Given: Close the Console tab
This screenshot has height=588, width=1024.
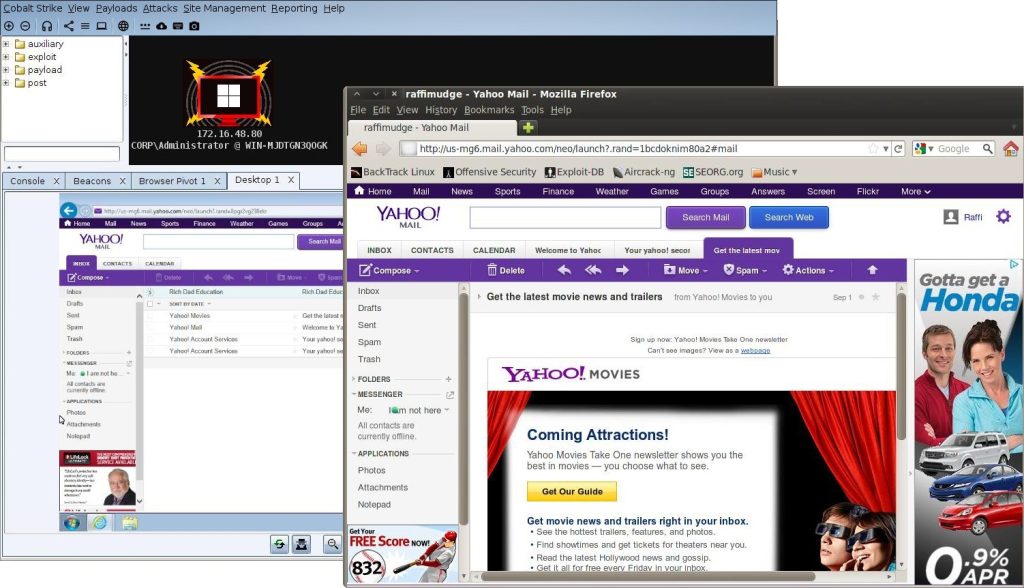Looking at the screenshot, I should click(x=56, y=181).
